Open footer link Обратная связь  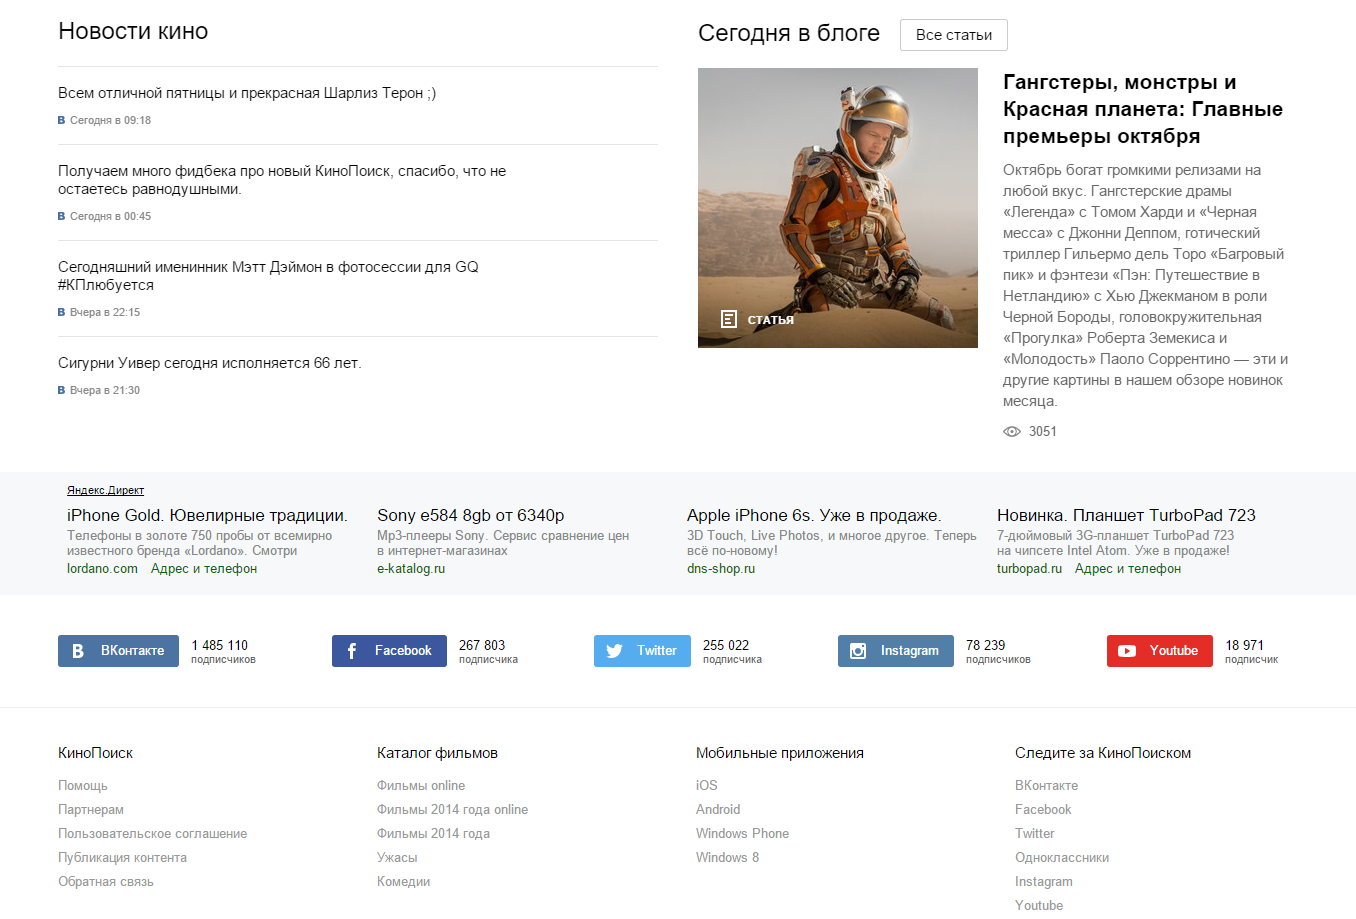point(106,882)
